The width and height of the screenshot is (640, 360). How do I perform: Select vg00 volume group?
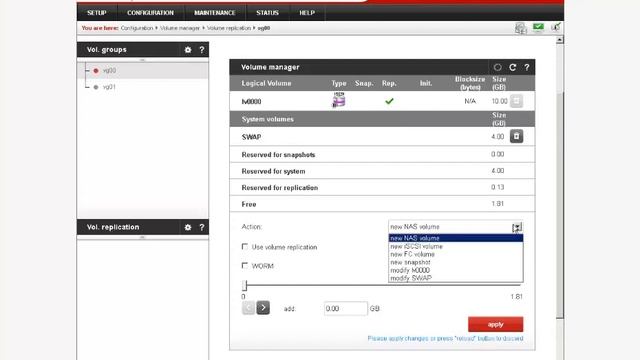(109, 71)
